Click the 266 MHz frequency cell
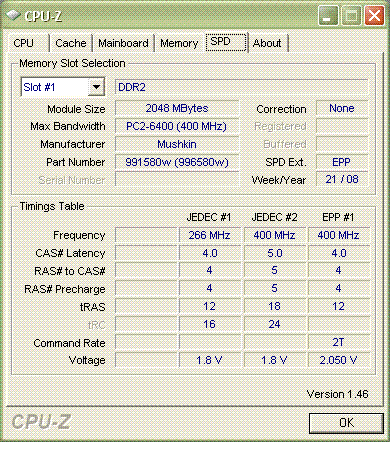Screen dimensions: 391x450 point(210,235)
